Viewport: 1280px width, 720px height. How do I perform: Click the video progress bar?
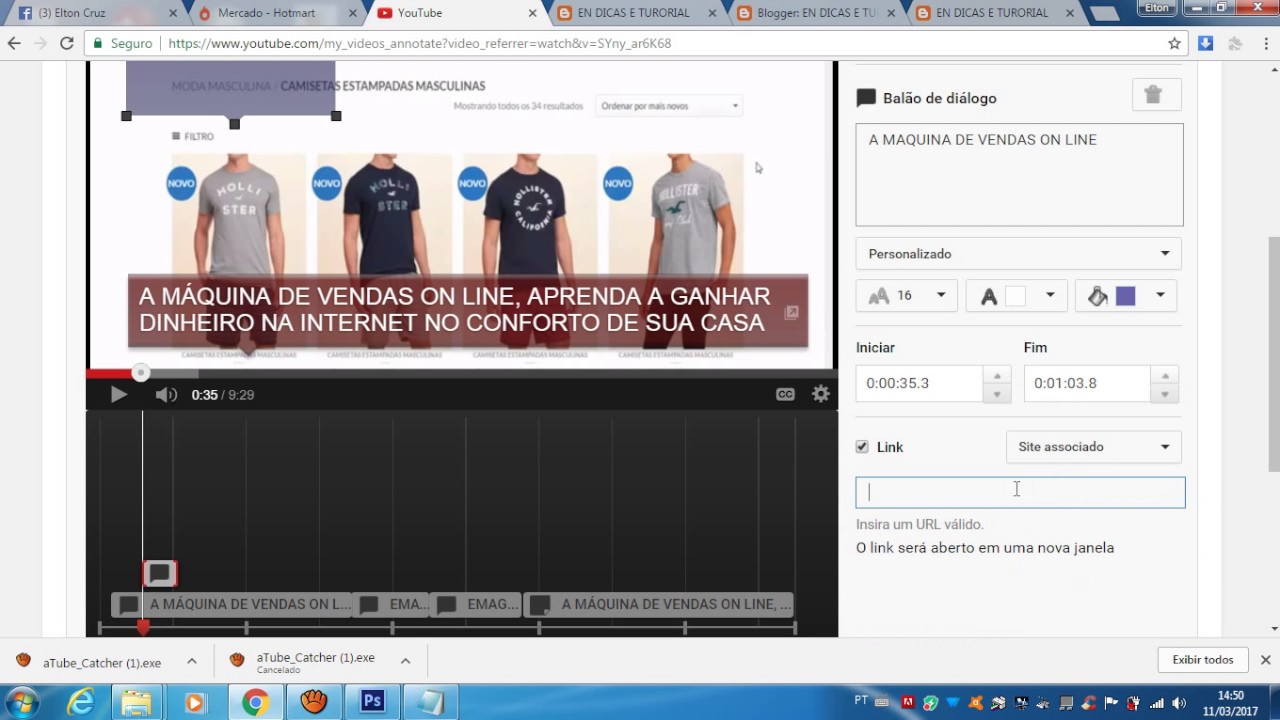(461, 374)
